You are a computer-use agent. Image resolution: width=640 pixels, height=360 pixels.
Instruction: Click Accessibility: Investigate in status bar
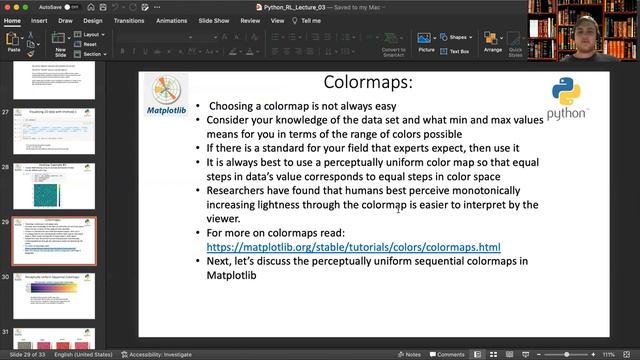coord(156,354)
